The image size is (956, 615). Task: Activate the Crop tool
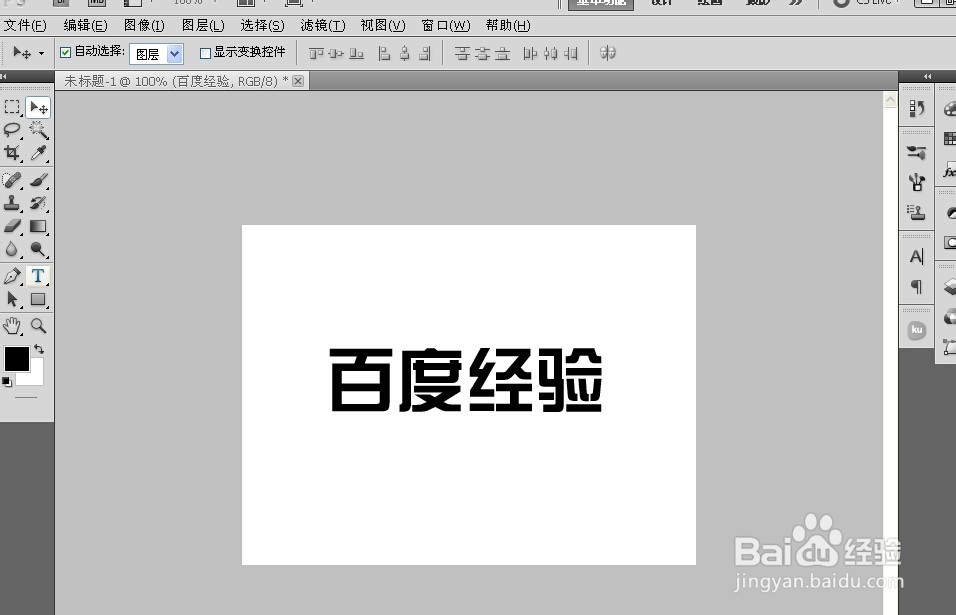point(13,153)
